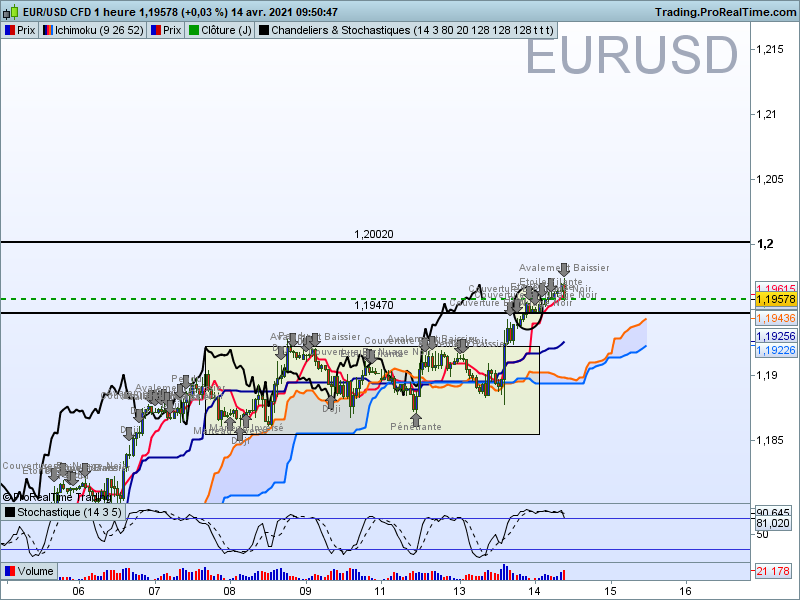Click the red-blue Volume panel icon
This screenshot has height=600, width=800.
(x=10, y=571)
